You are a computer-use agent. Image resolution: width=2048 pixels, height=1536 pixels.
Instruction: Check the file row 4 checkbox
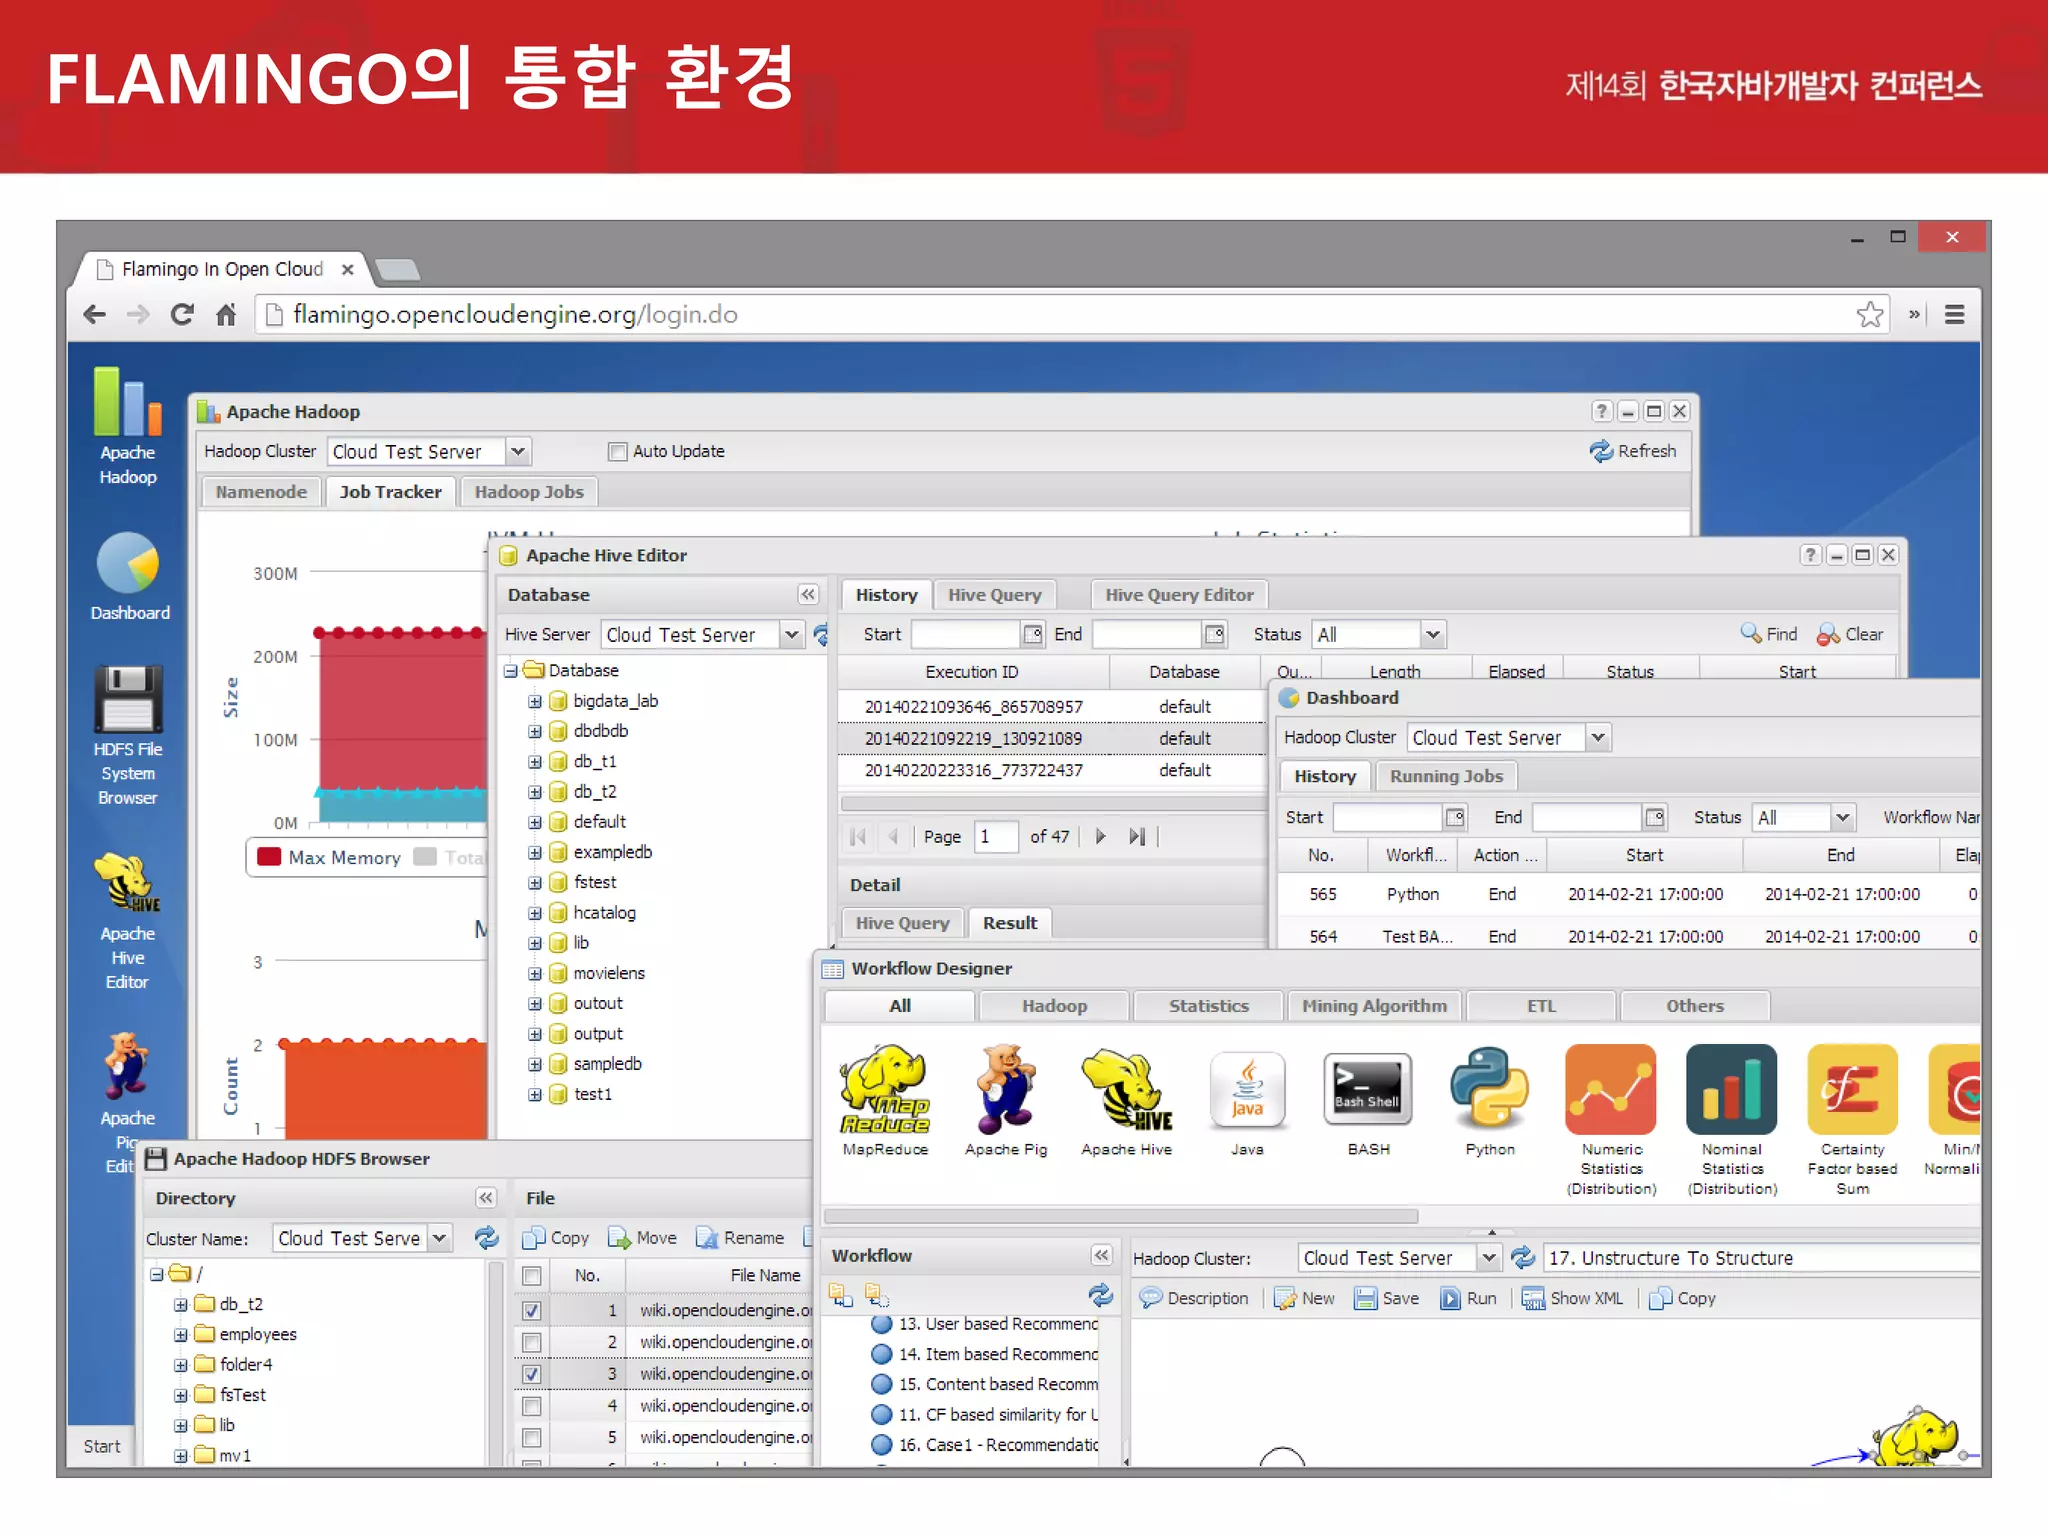(531, 1406)
